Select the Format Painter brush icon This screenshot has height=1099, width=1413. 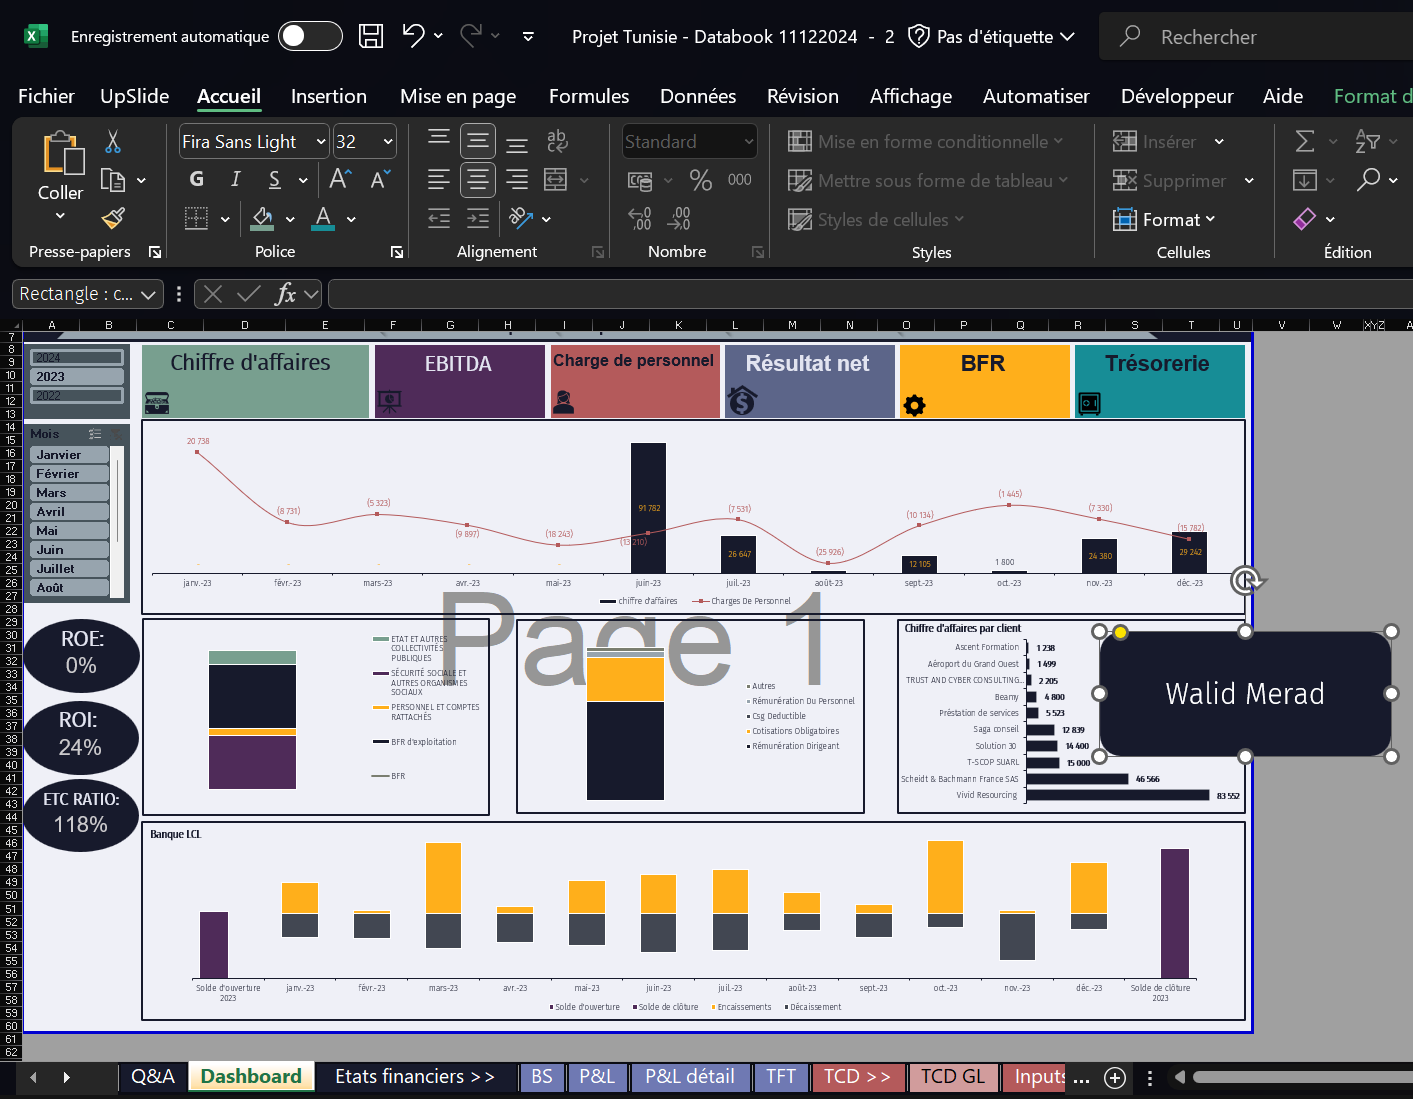click(x=113, y=218)
